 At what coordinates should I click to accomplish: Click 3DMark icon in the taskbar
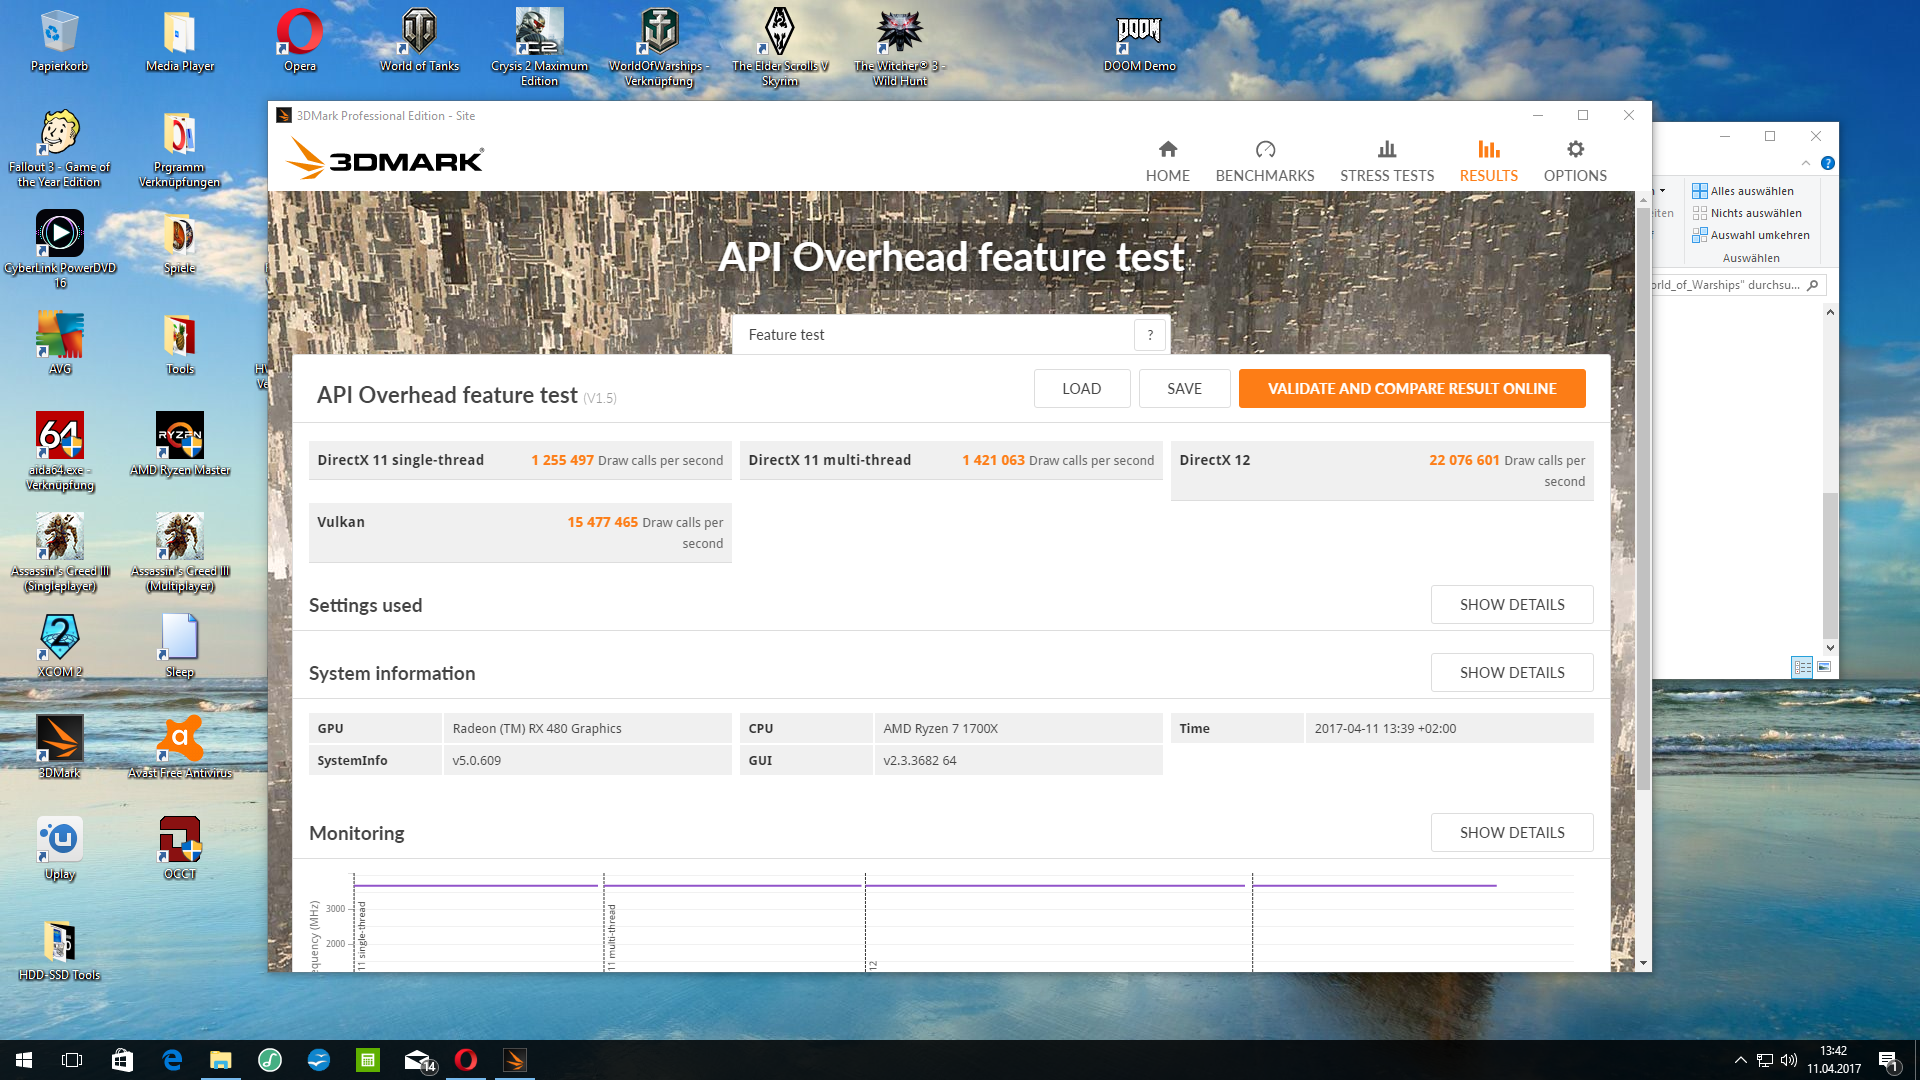click(x=515, y=1060)
